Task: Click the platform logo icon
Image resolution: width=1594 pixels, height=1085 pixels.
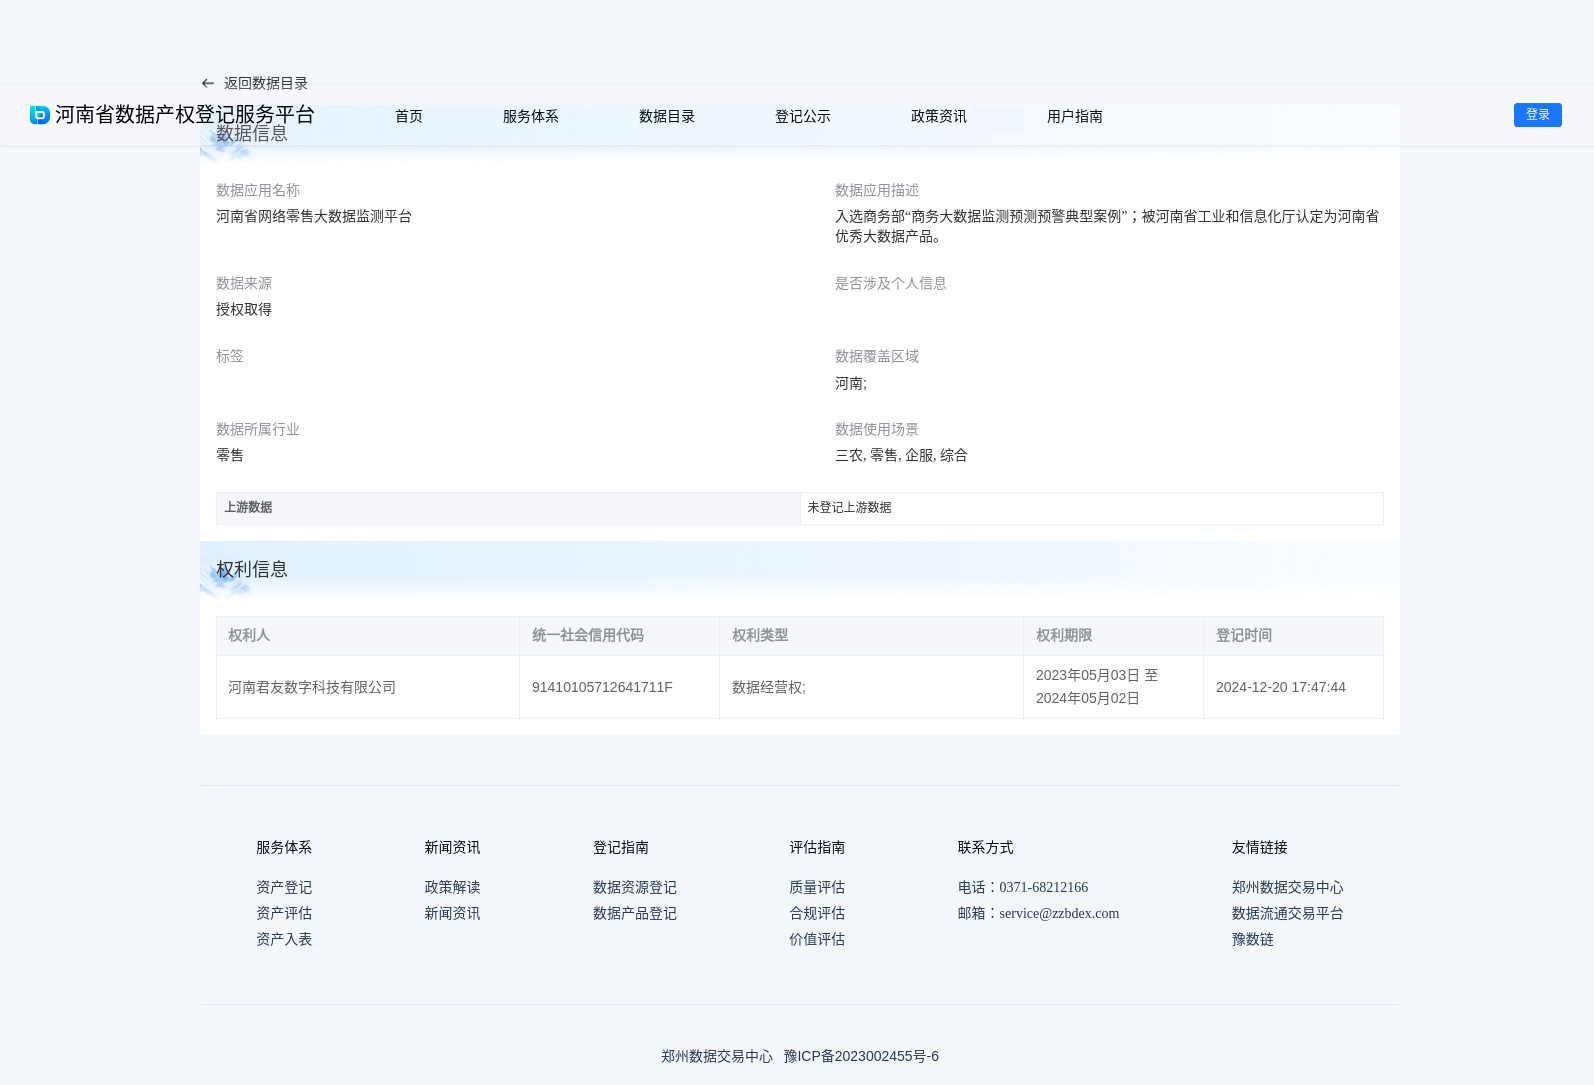Action: coord(40,115)
